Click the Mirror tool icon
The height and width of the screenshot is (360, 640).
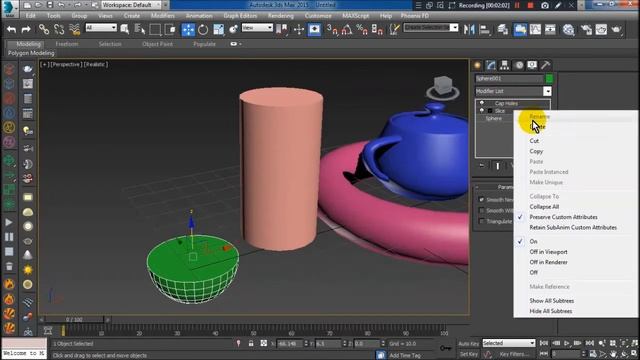pyautogui.click(x=469, y=29)
